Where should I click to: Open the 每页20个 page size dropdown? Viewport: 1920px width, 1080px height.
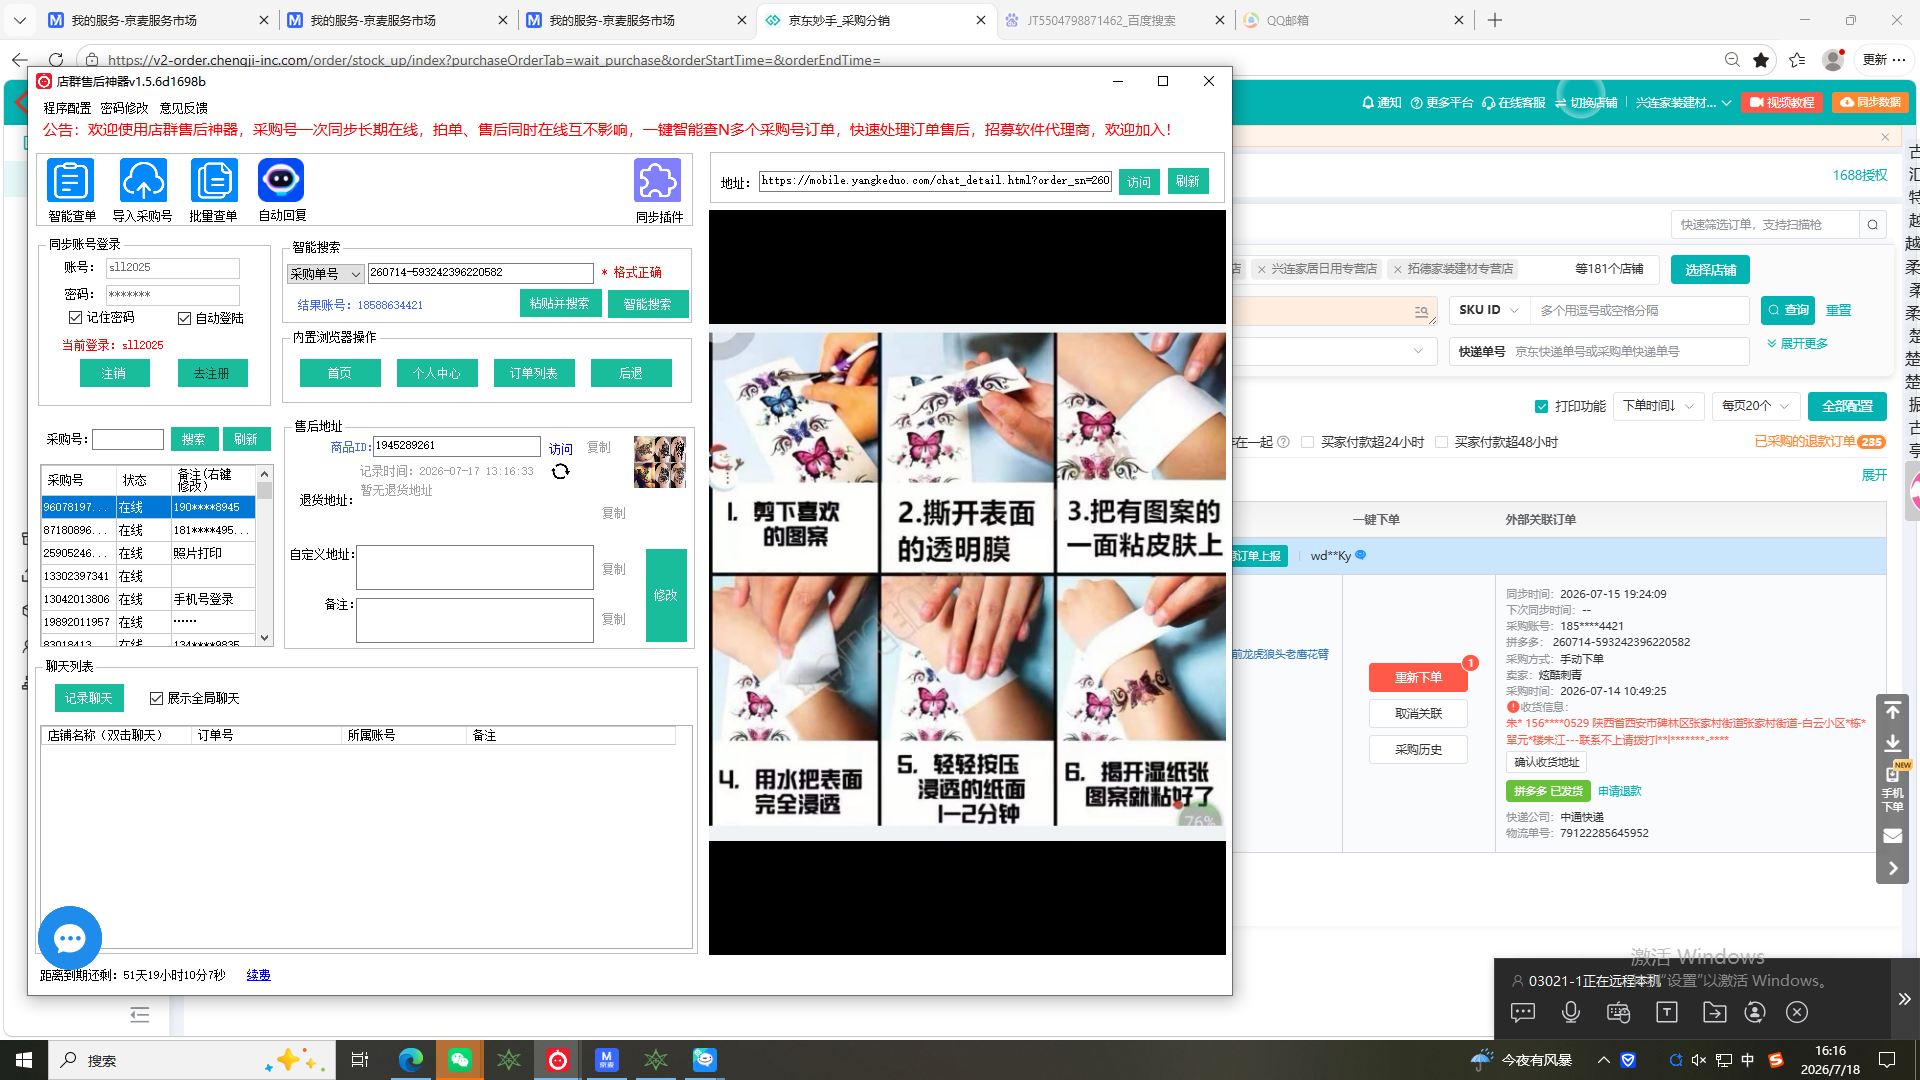tap(1756, 406)
